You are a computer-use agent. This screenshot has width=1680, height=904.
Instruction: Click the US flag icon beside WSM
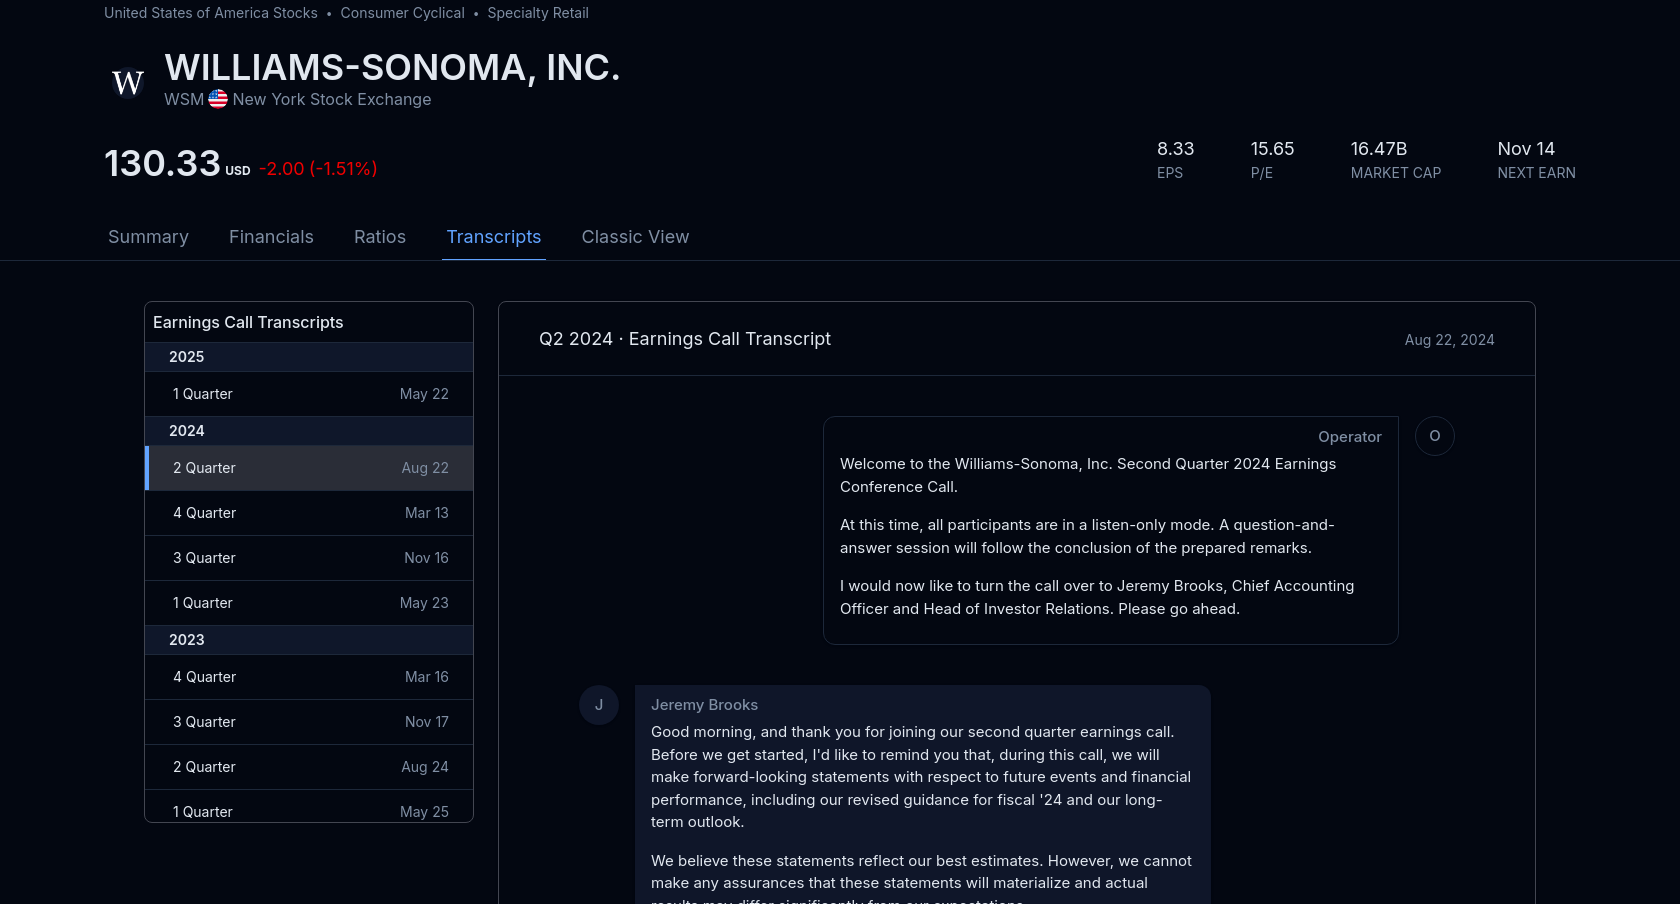(x=218, y=99)
